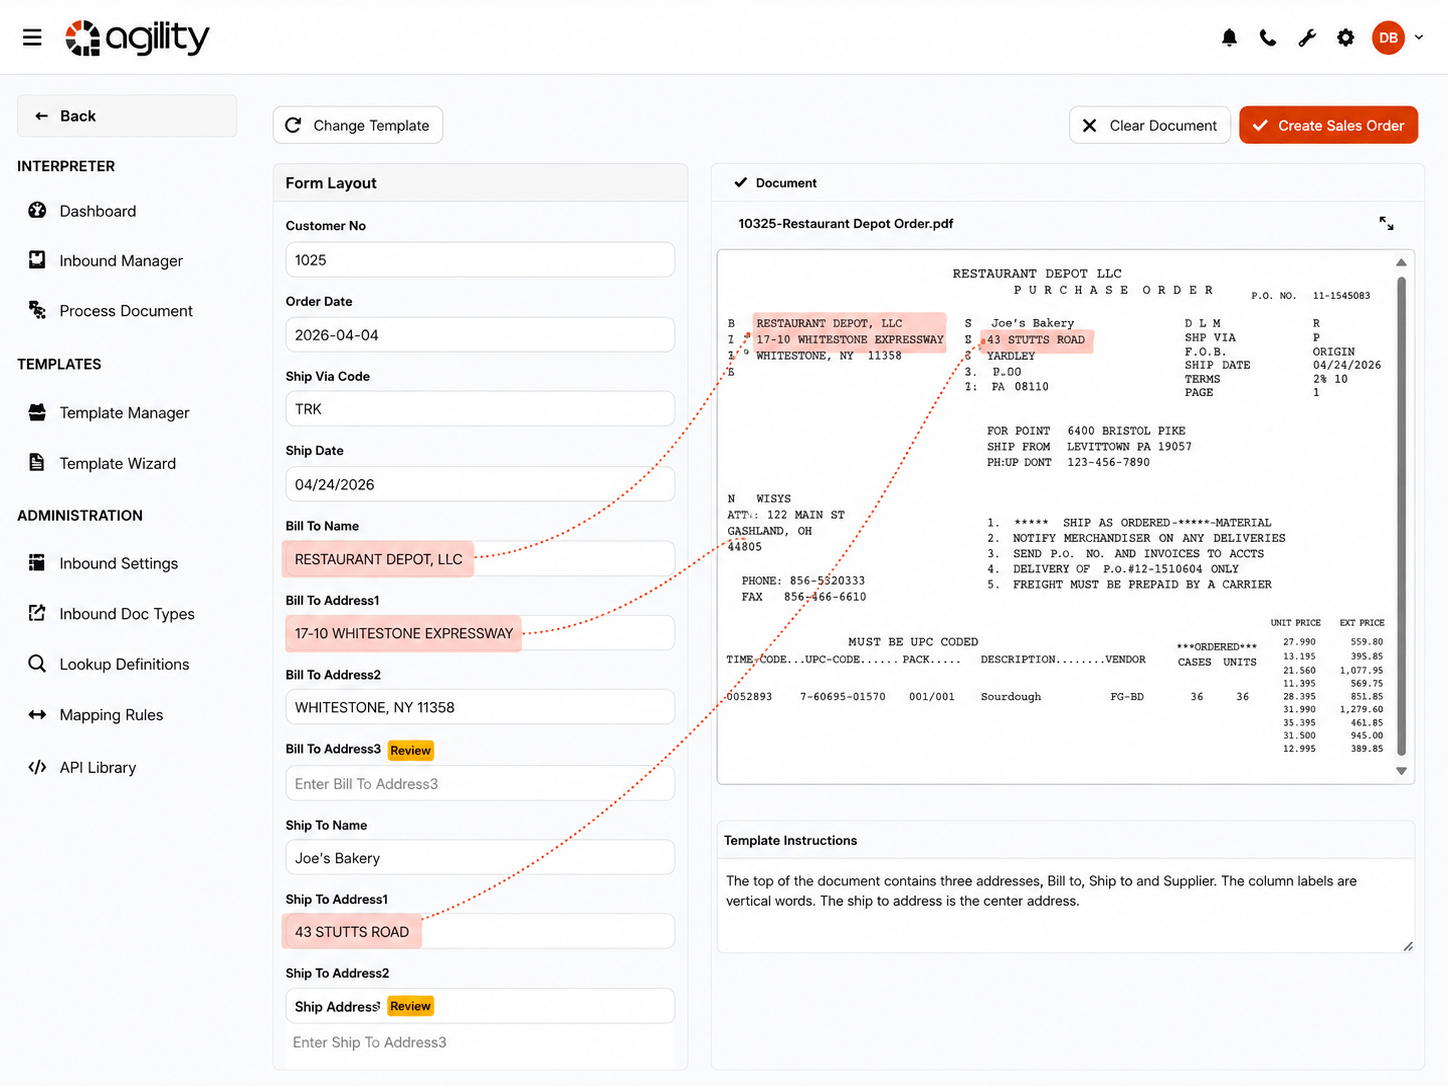
Task: Go back using the Back button
Action: pyautogui.click(x=127, y=116)
